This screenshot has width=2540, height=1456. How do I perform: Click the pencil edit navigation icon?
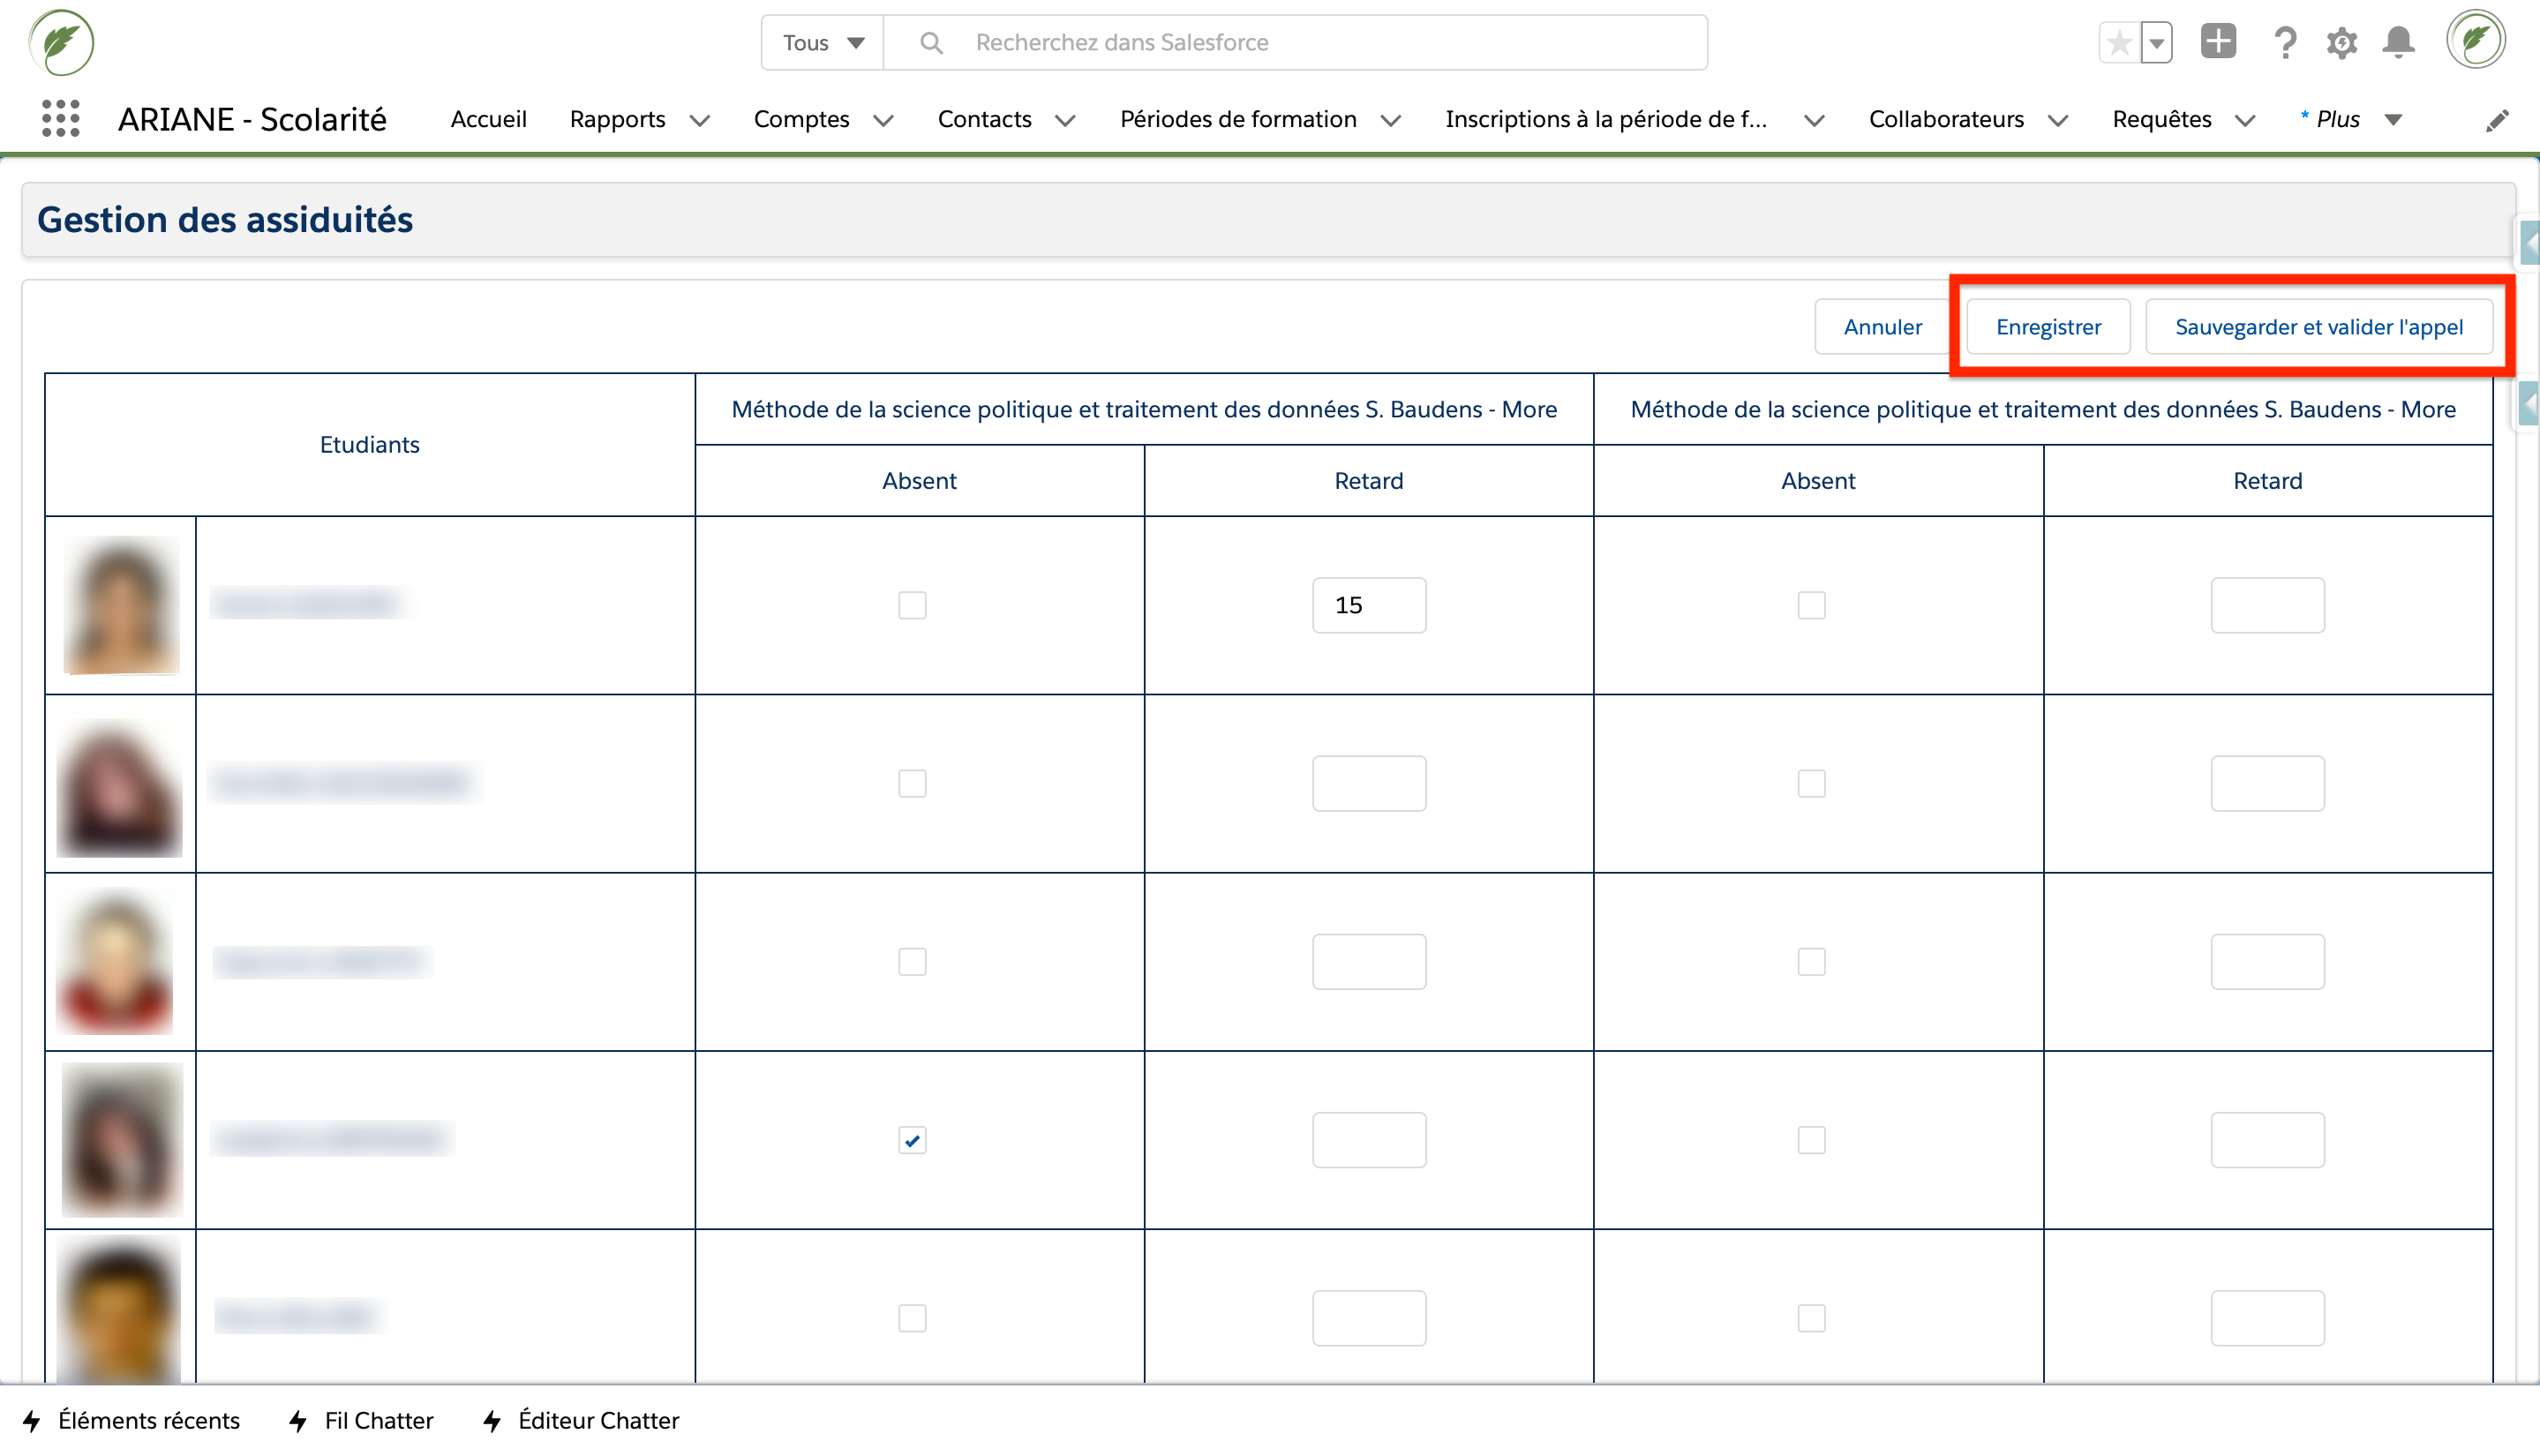(x=2497, y=121)
